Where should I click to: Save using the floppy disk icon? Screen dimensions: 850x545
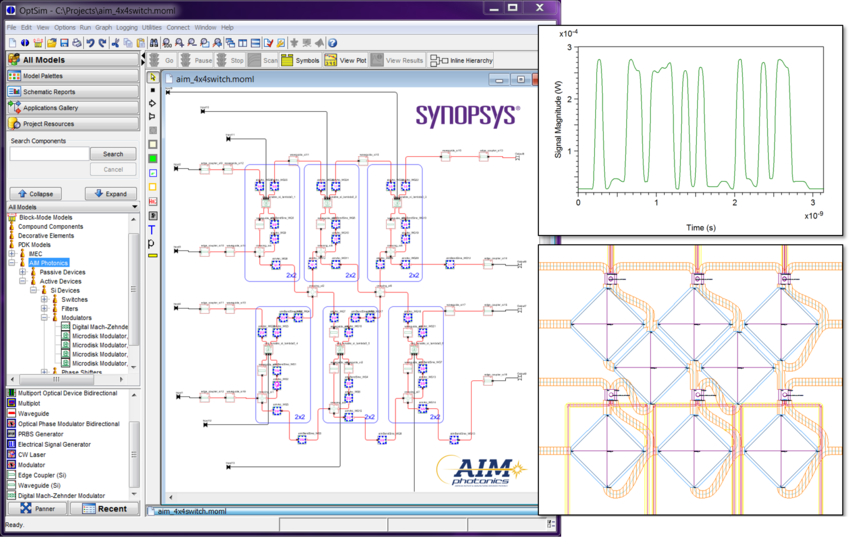point(64,43)
